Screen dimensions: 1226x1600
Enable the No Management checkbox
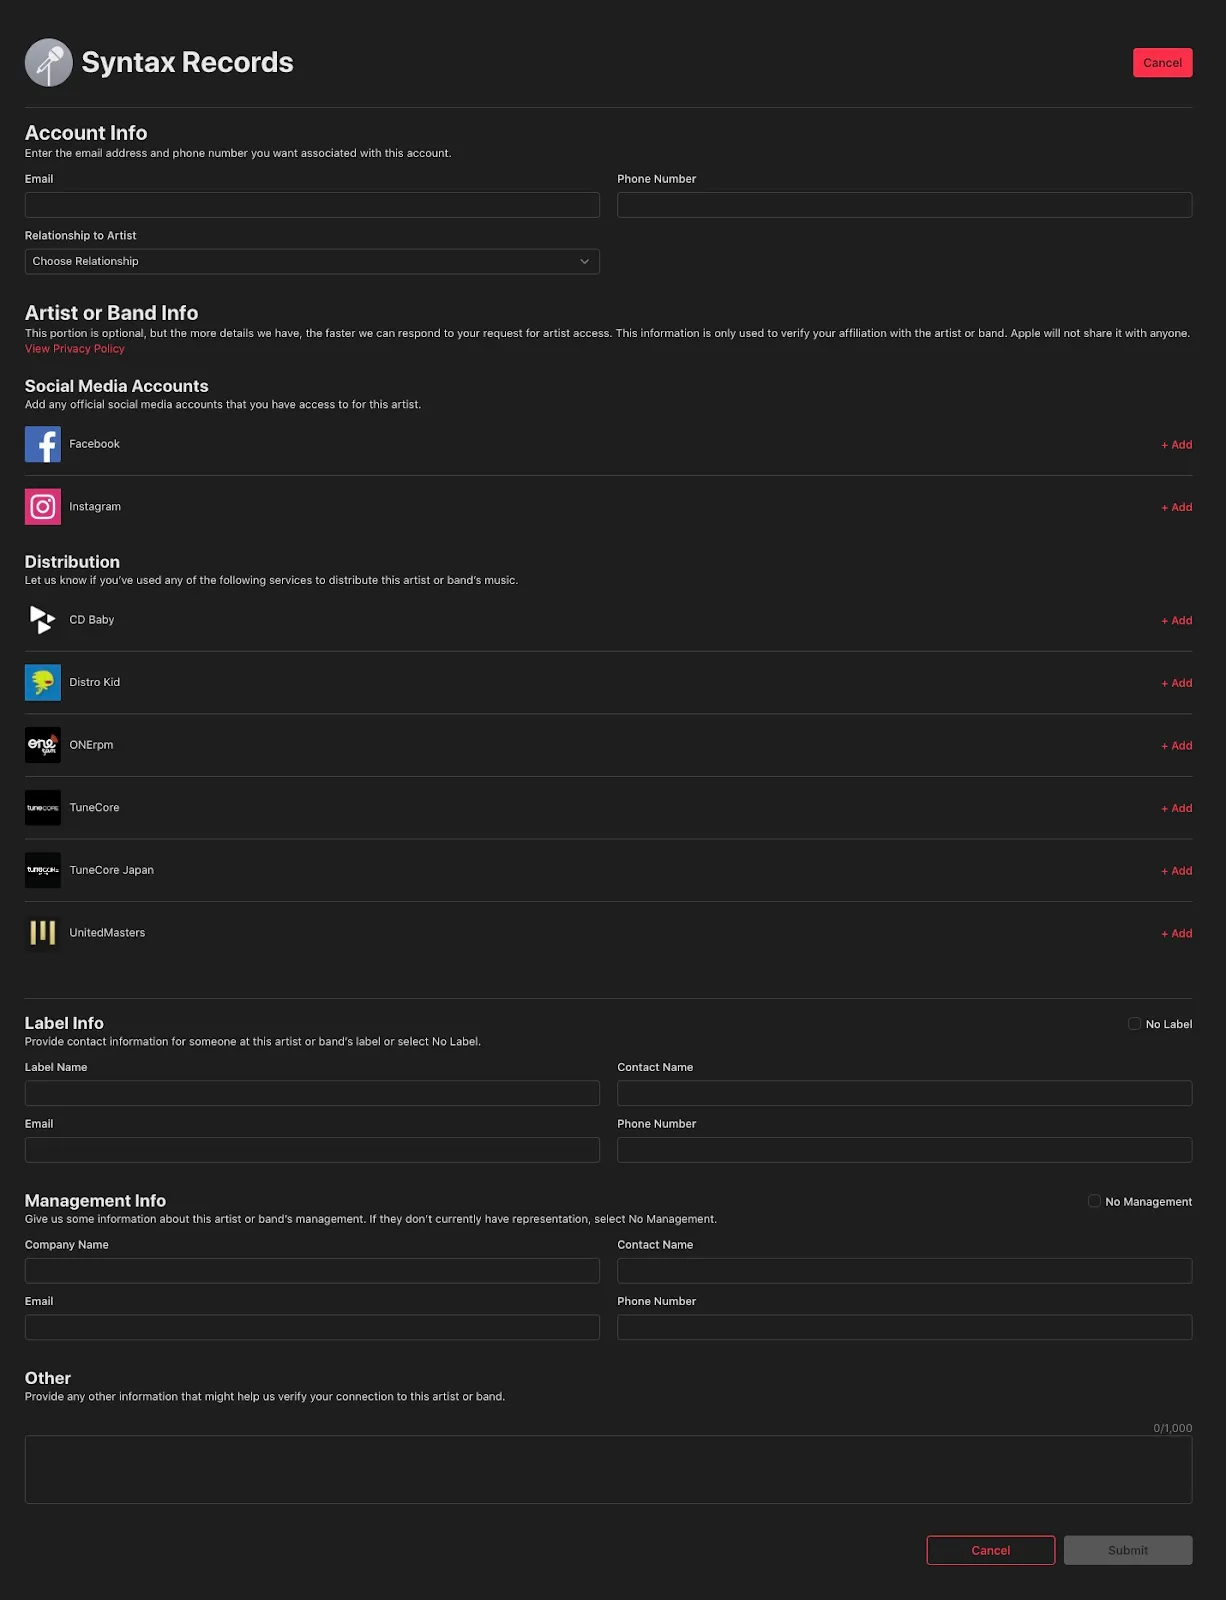[1094, 1201]
